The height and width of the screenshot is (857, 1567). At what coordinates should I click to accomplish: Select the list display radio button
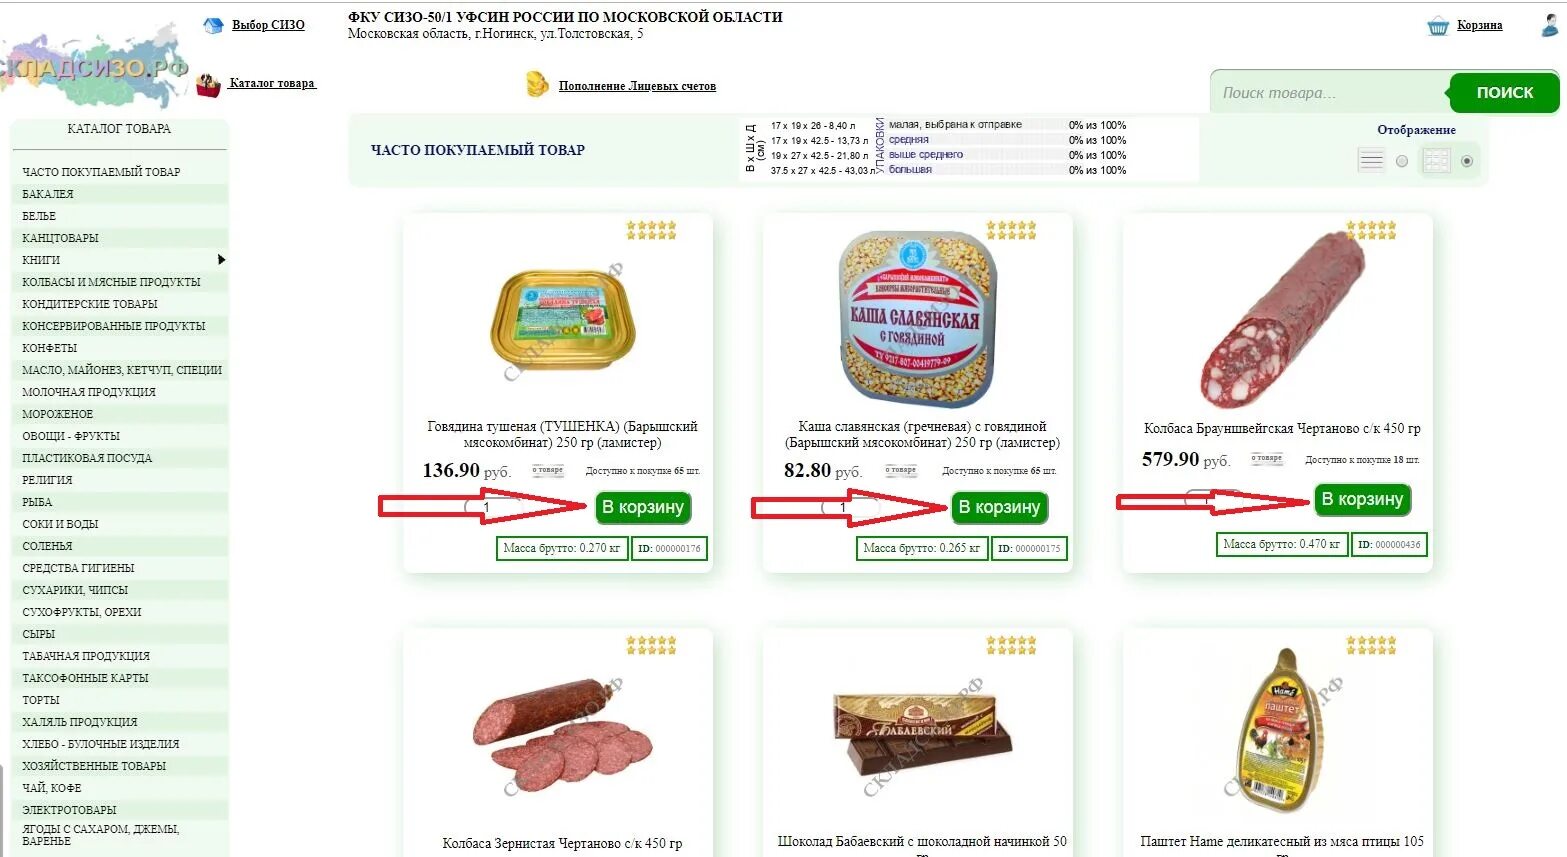[1402, 161]
